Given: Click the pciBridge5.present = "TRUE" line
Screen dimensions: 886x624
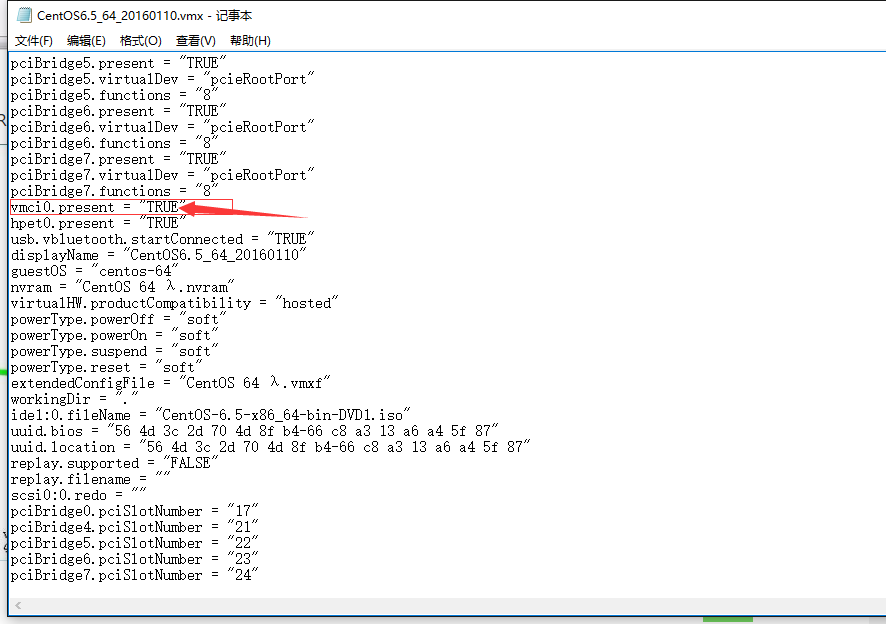Looking at the screenshot, I should 118,63.
